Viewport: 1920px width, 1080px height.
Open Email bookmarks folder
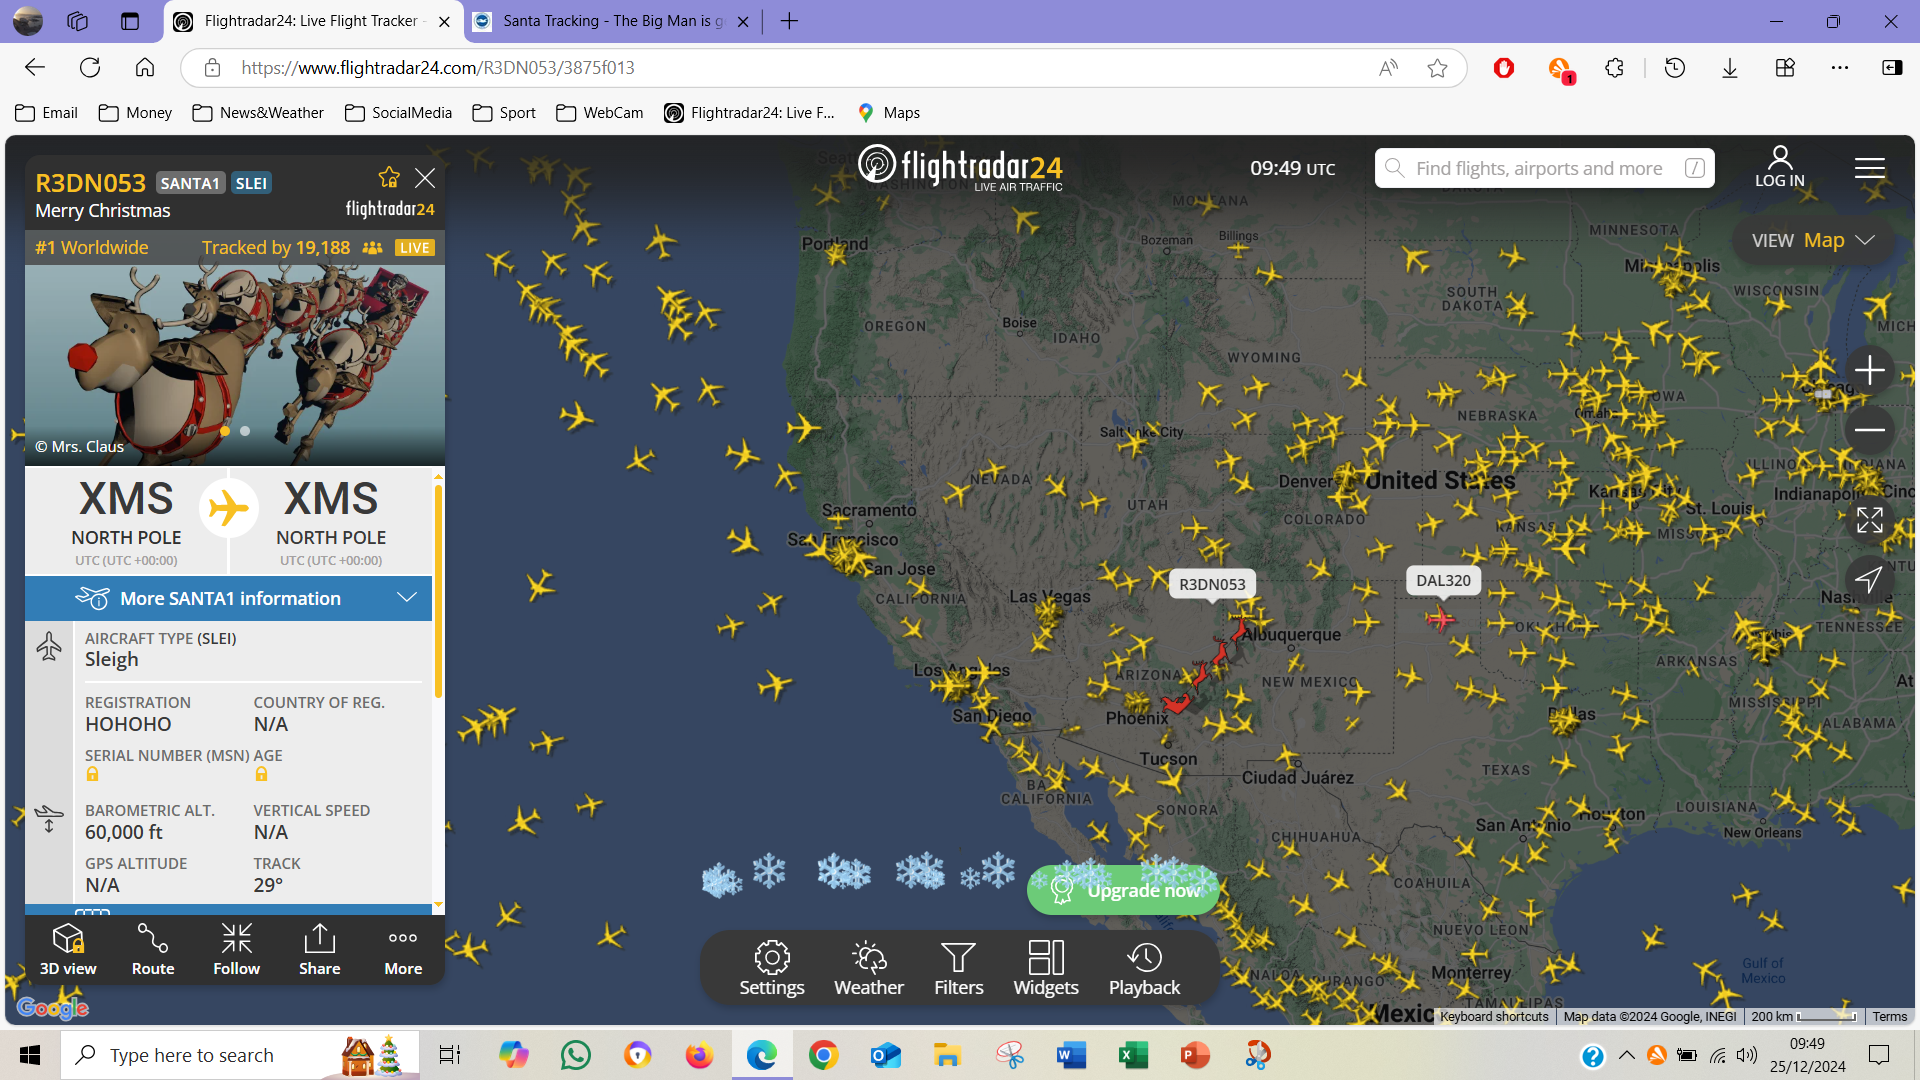[47, 113]
